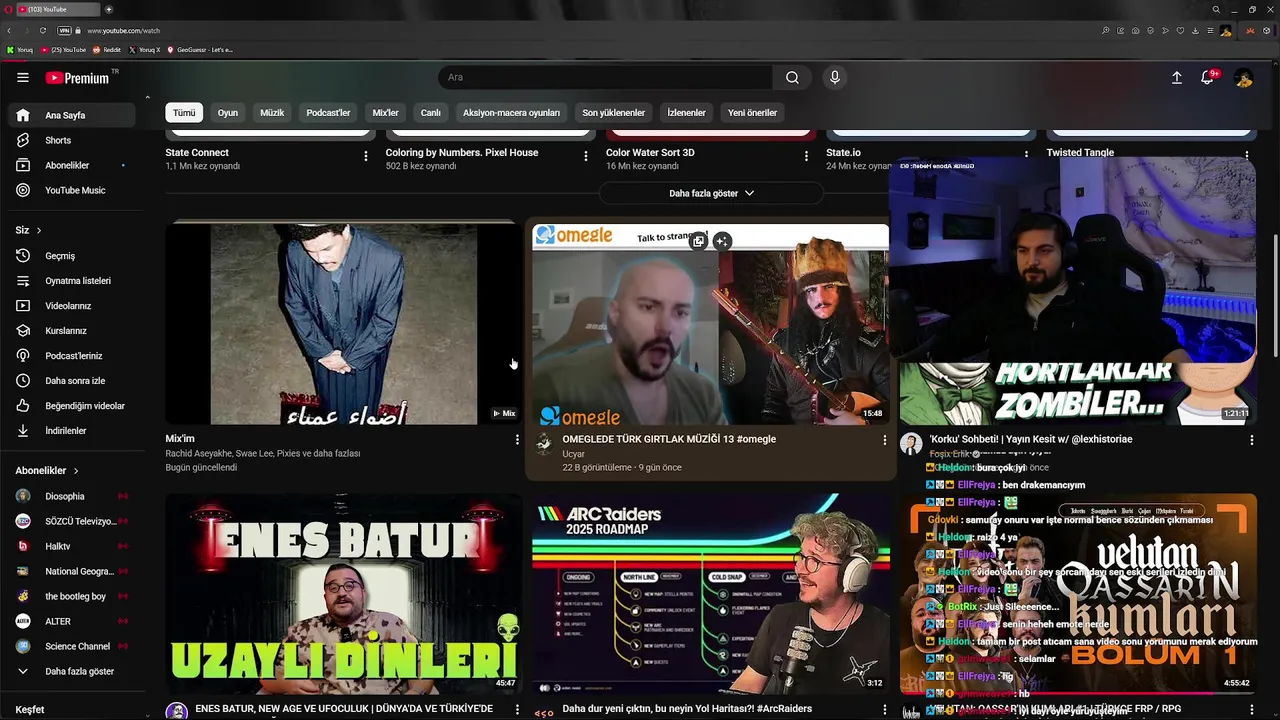
Task: Open the upload/create icon in the header
Action: coord(1177,77)
